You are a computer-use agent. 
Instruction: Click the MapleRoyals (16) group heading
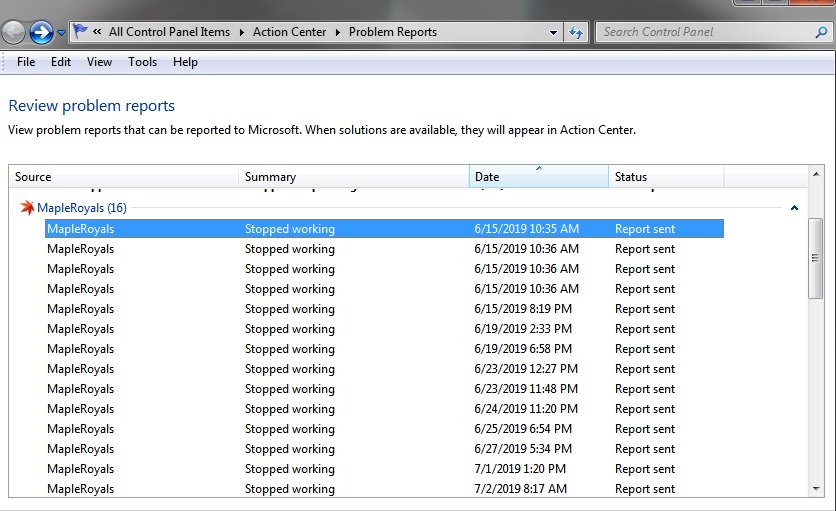(x=82, y=208)
